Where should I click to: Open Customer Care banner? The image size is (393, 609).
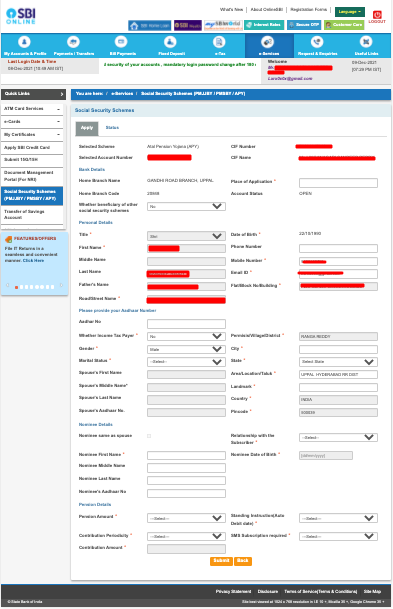pyautogui.click(x=344, y=25)
